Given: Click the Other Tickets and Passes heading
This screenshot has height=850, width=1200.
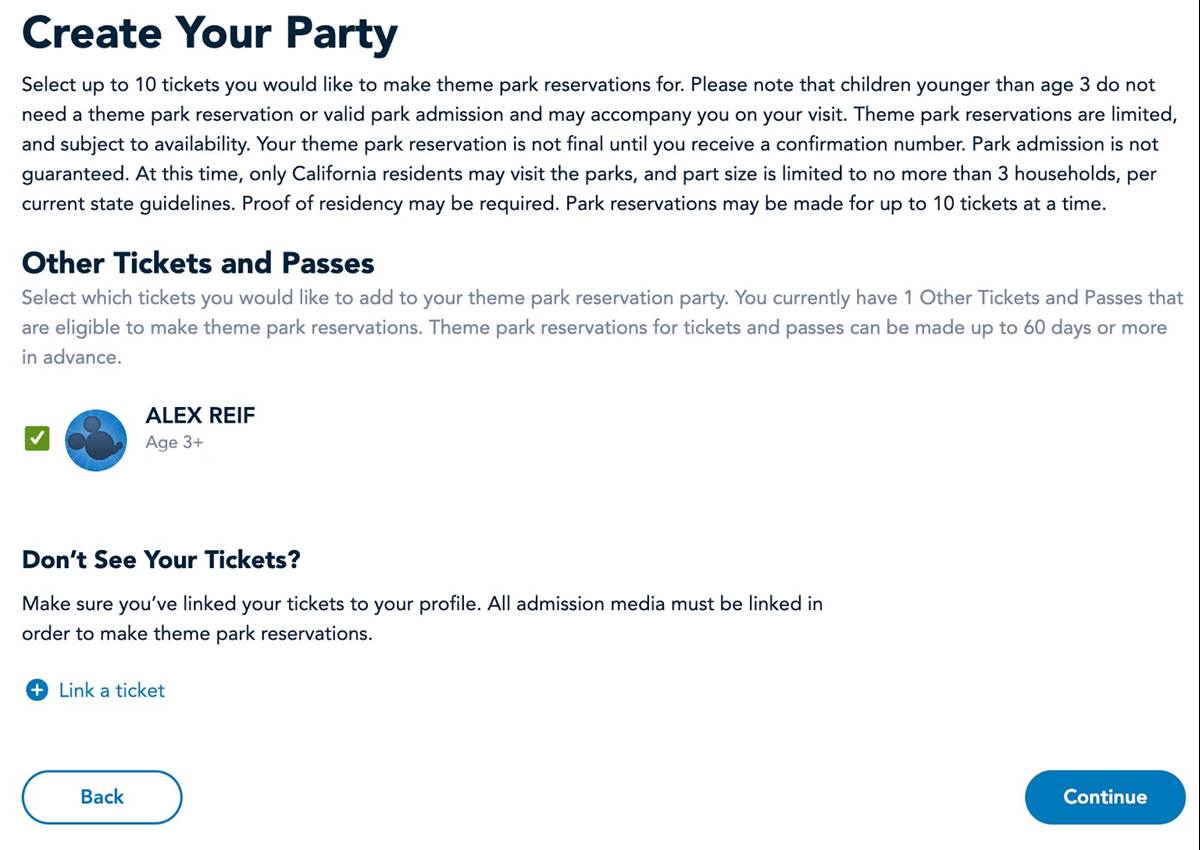Looking at the screenshot, I should 198,263.
